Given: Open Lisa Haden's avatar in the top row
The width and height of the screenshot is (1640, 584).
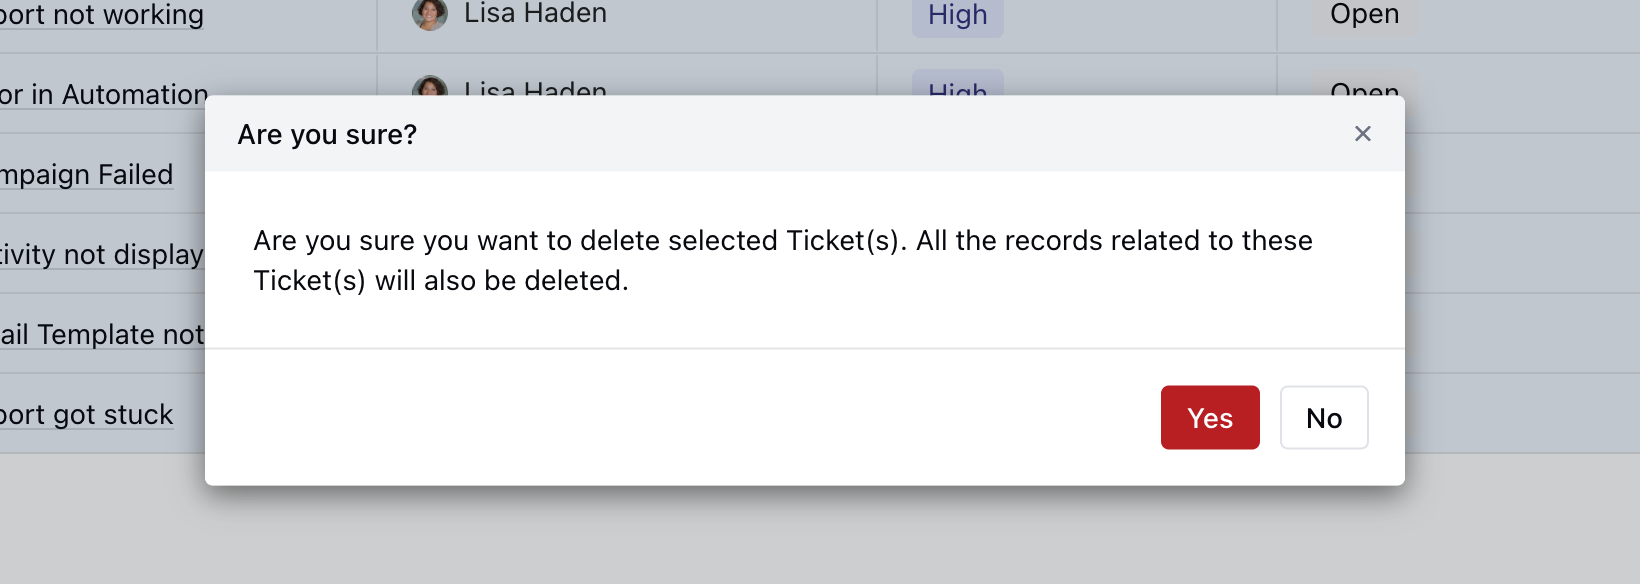Looking at the screenshot, I should (429, 15).
